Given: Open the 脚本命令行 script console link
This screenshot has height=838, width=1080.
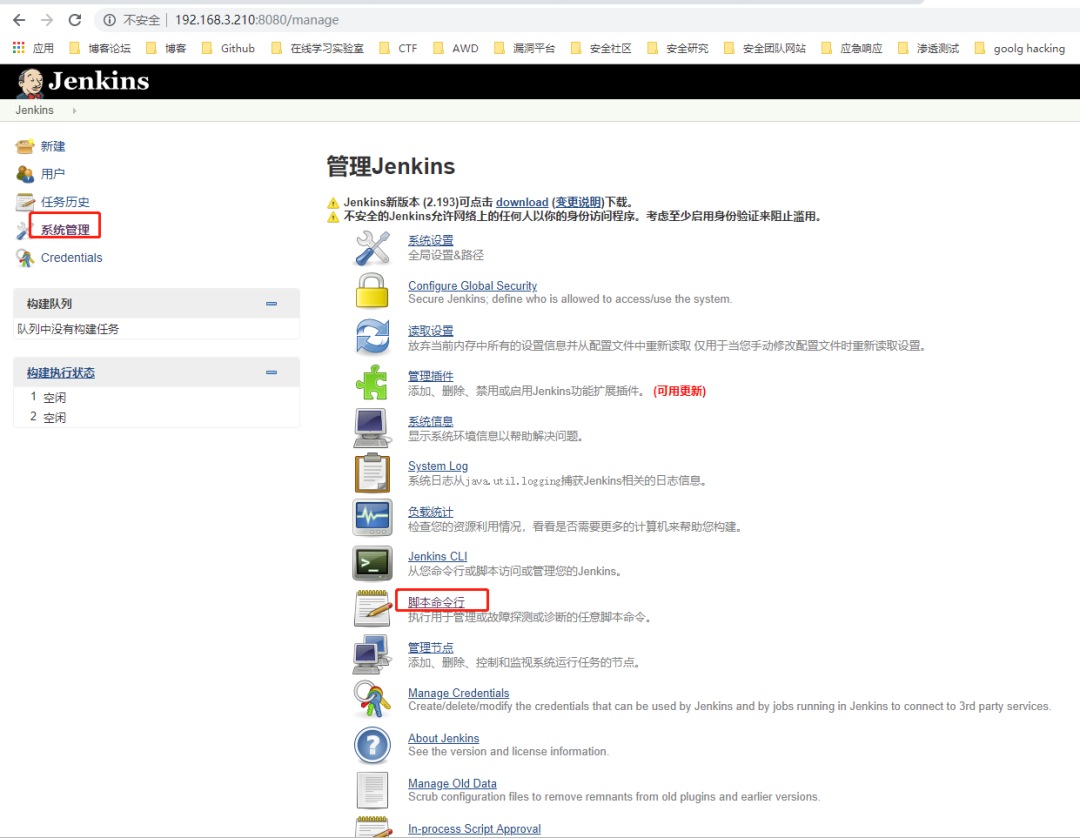Looking at the screenshot, I should tap(436, 603).
